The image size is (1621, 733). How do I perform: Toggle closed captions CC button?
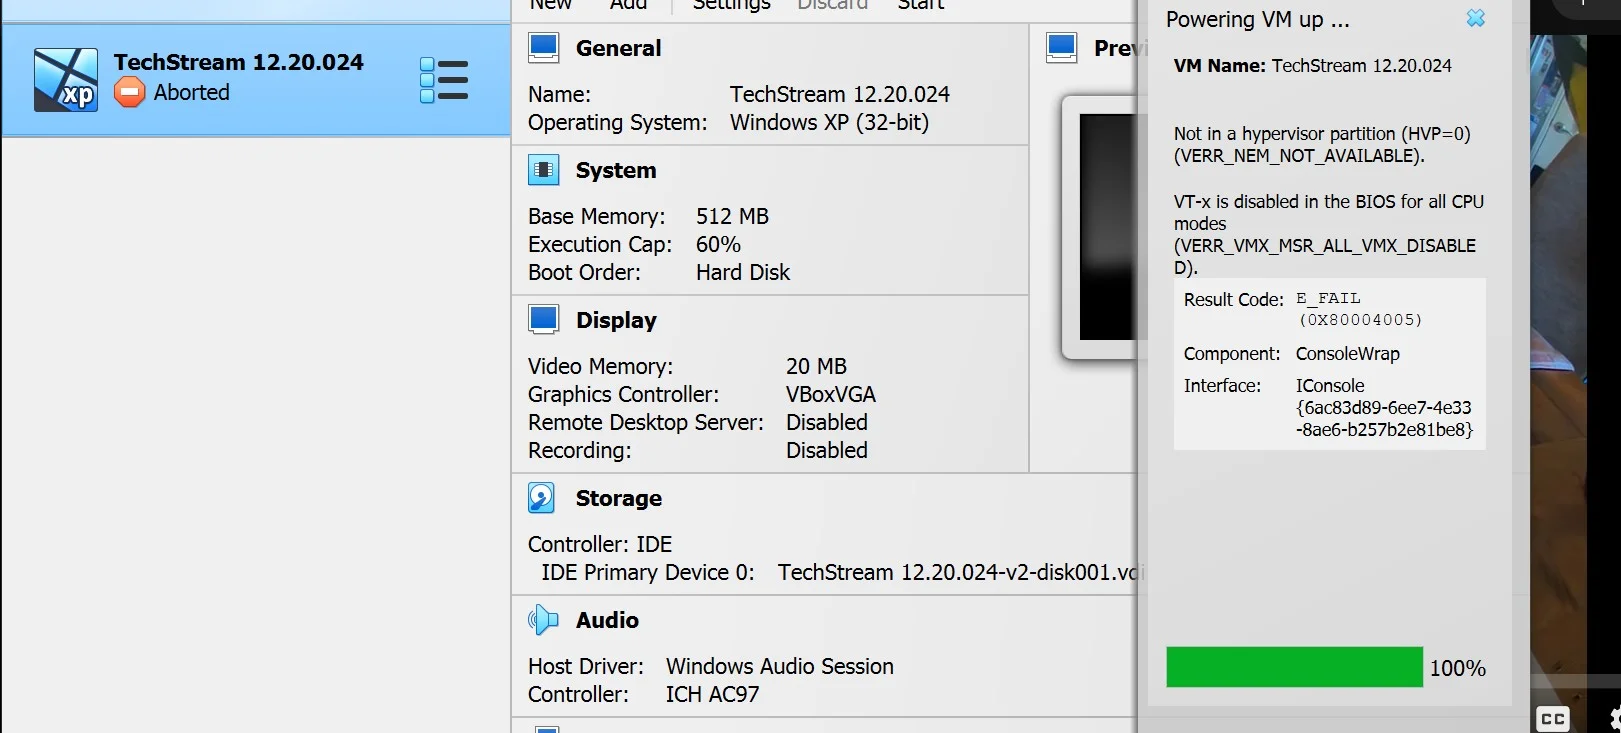tap(1552, 718)
